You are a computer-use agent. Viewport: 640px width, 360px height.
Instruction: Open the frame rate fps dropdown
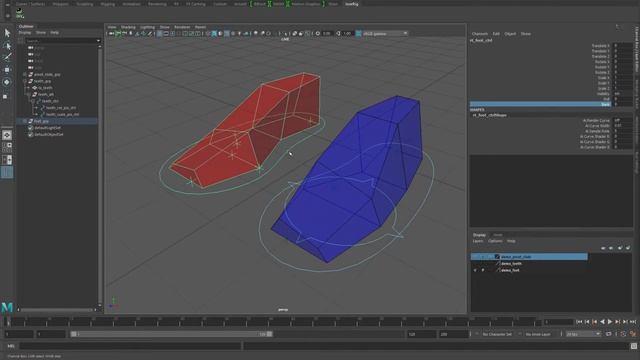tap(582, 334)
